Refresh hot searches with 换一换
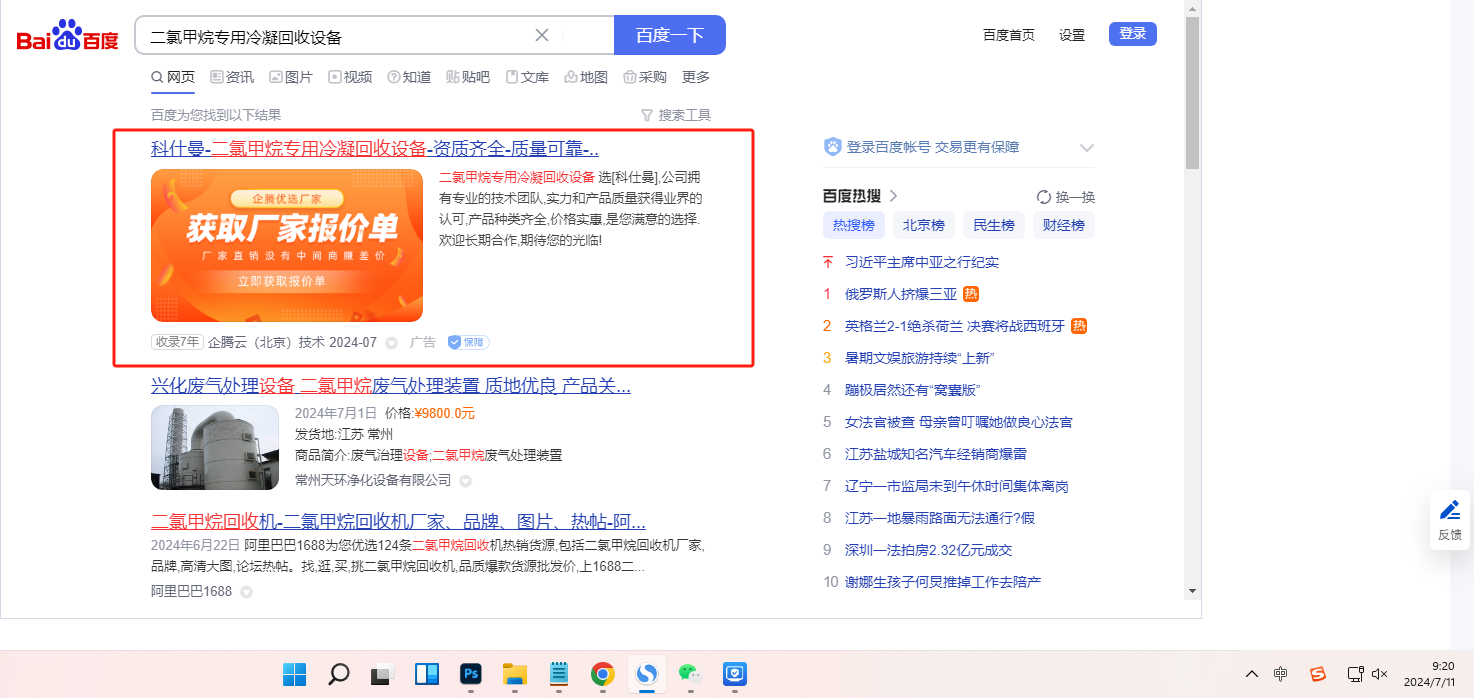Screen dimensions: 1474x698 click(x=1066, y=197)
